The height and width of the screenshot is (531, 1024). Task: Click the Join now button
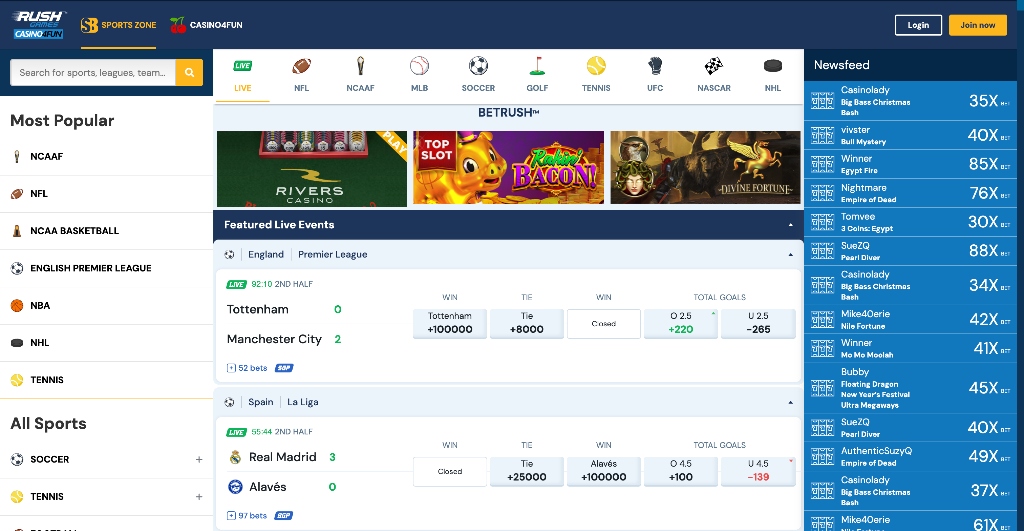(x=978, y=25)
